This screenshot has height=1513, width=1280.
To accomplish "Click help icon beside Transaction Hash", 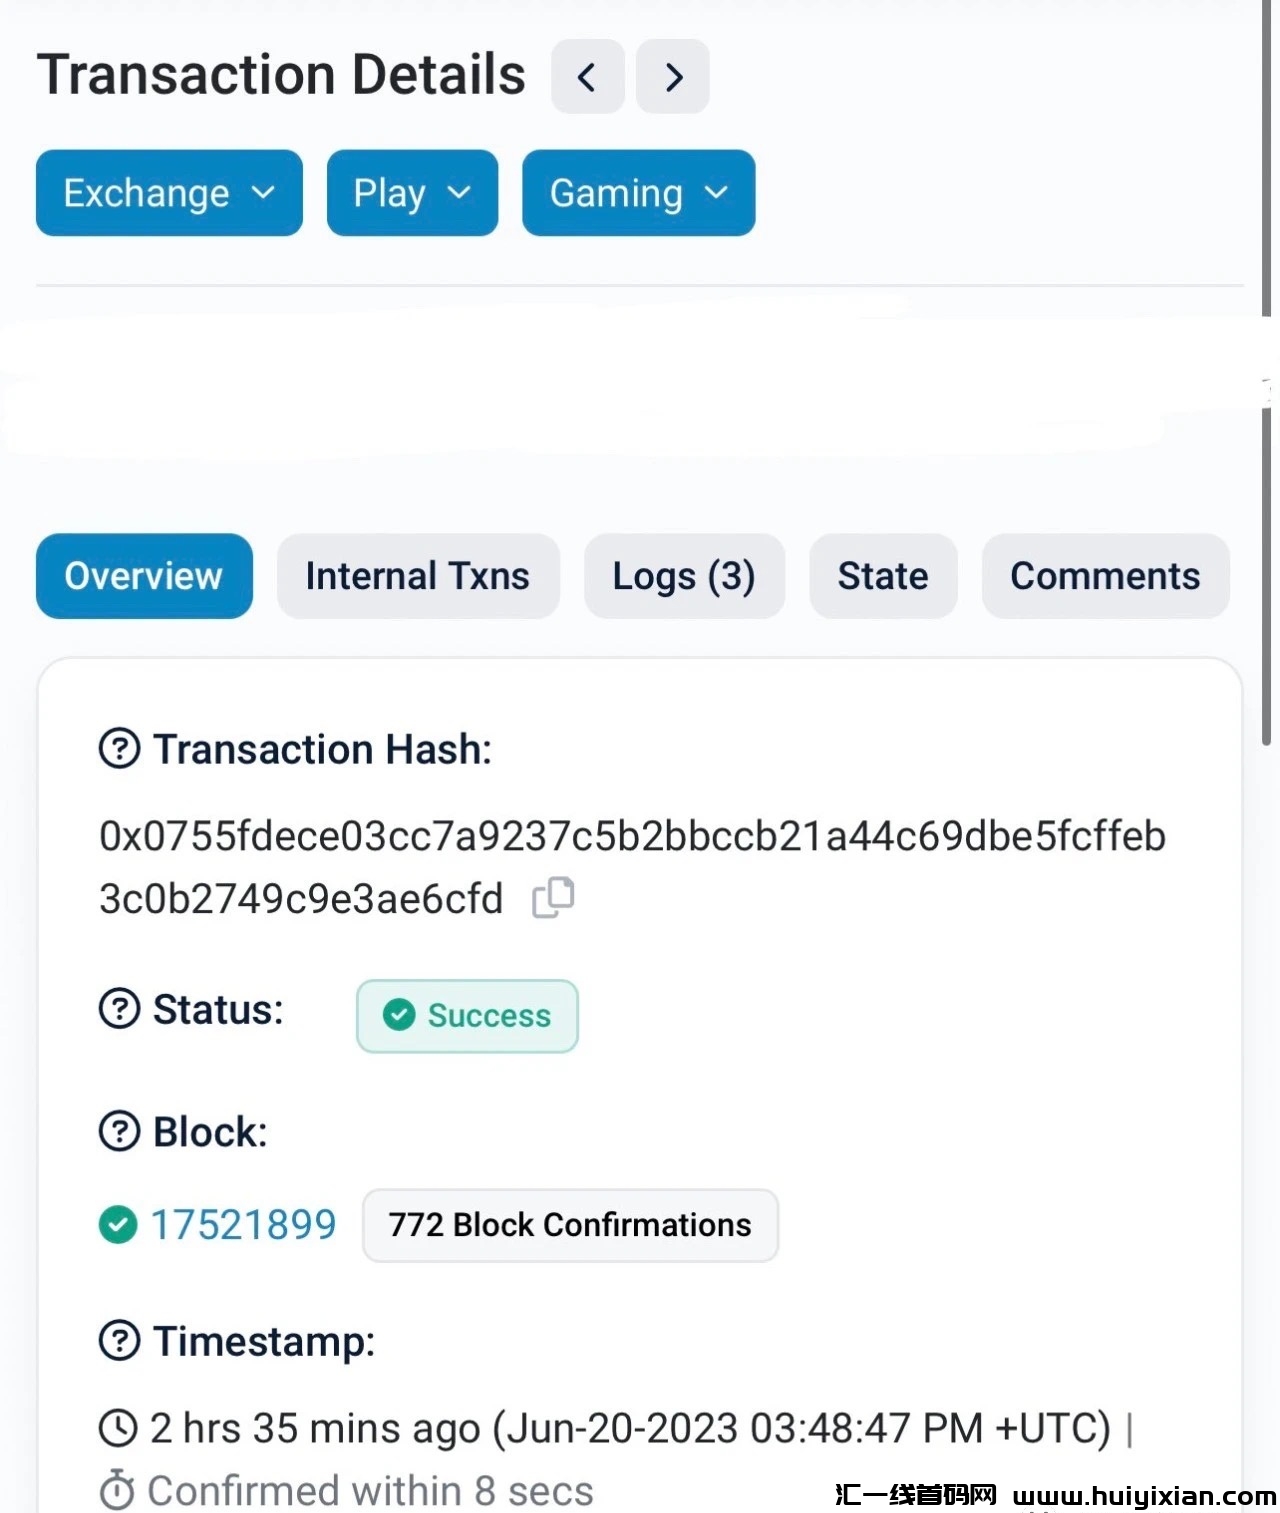I will click(120, 748).
